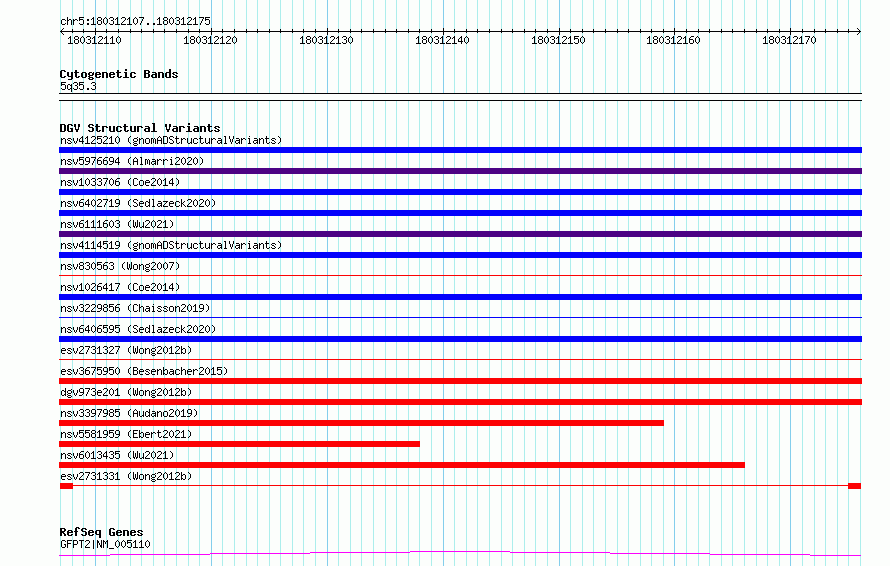The height and width of the screenshot is (566, 890).
Task: Click the chr5:180312107..180312175 region label
Action: pyautogui.click(x=135, y=21)
